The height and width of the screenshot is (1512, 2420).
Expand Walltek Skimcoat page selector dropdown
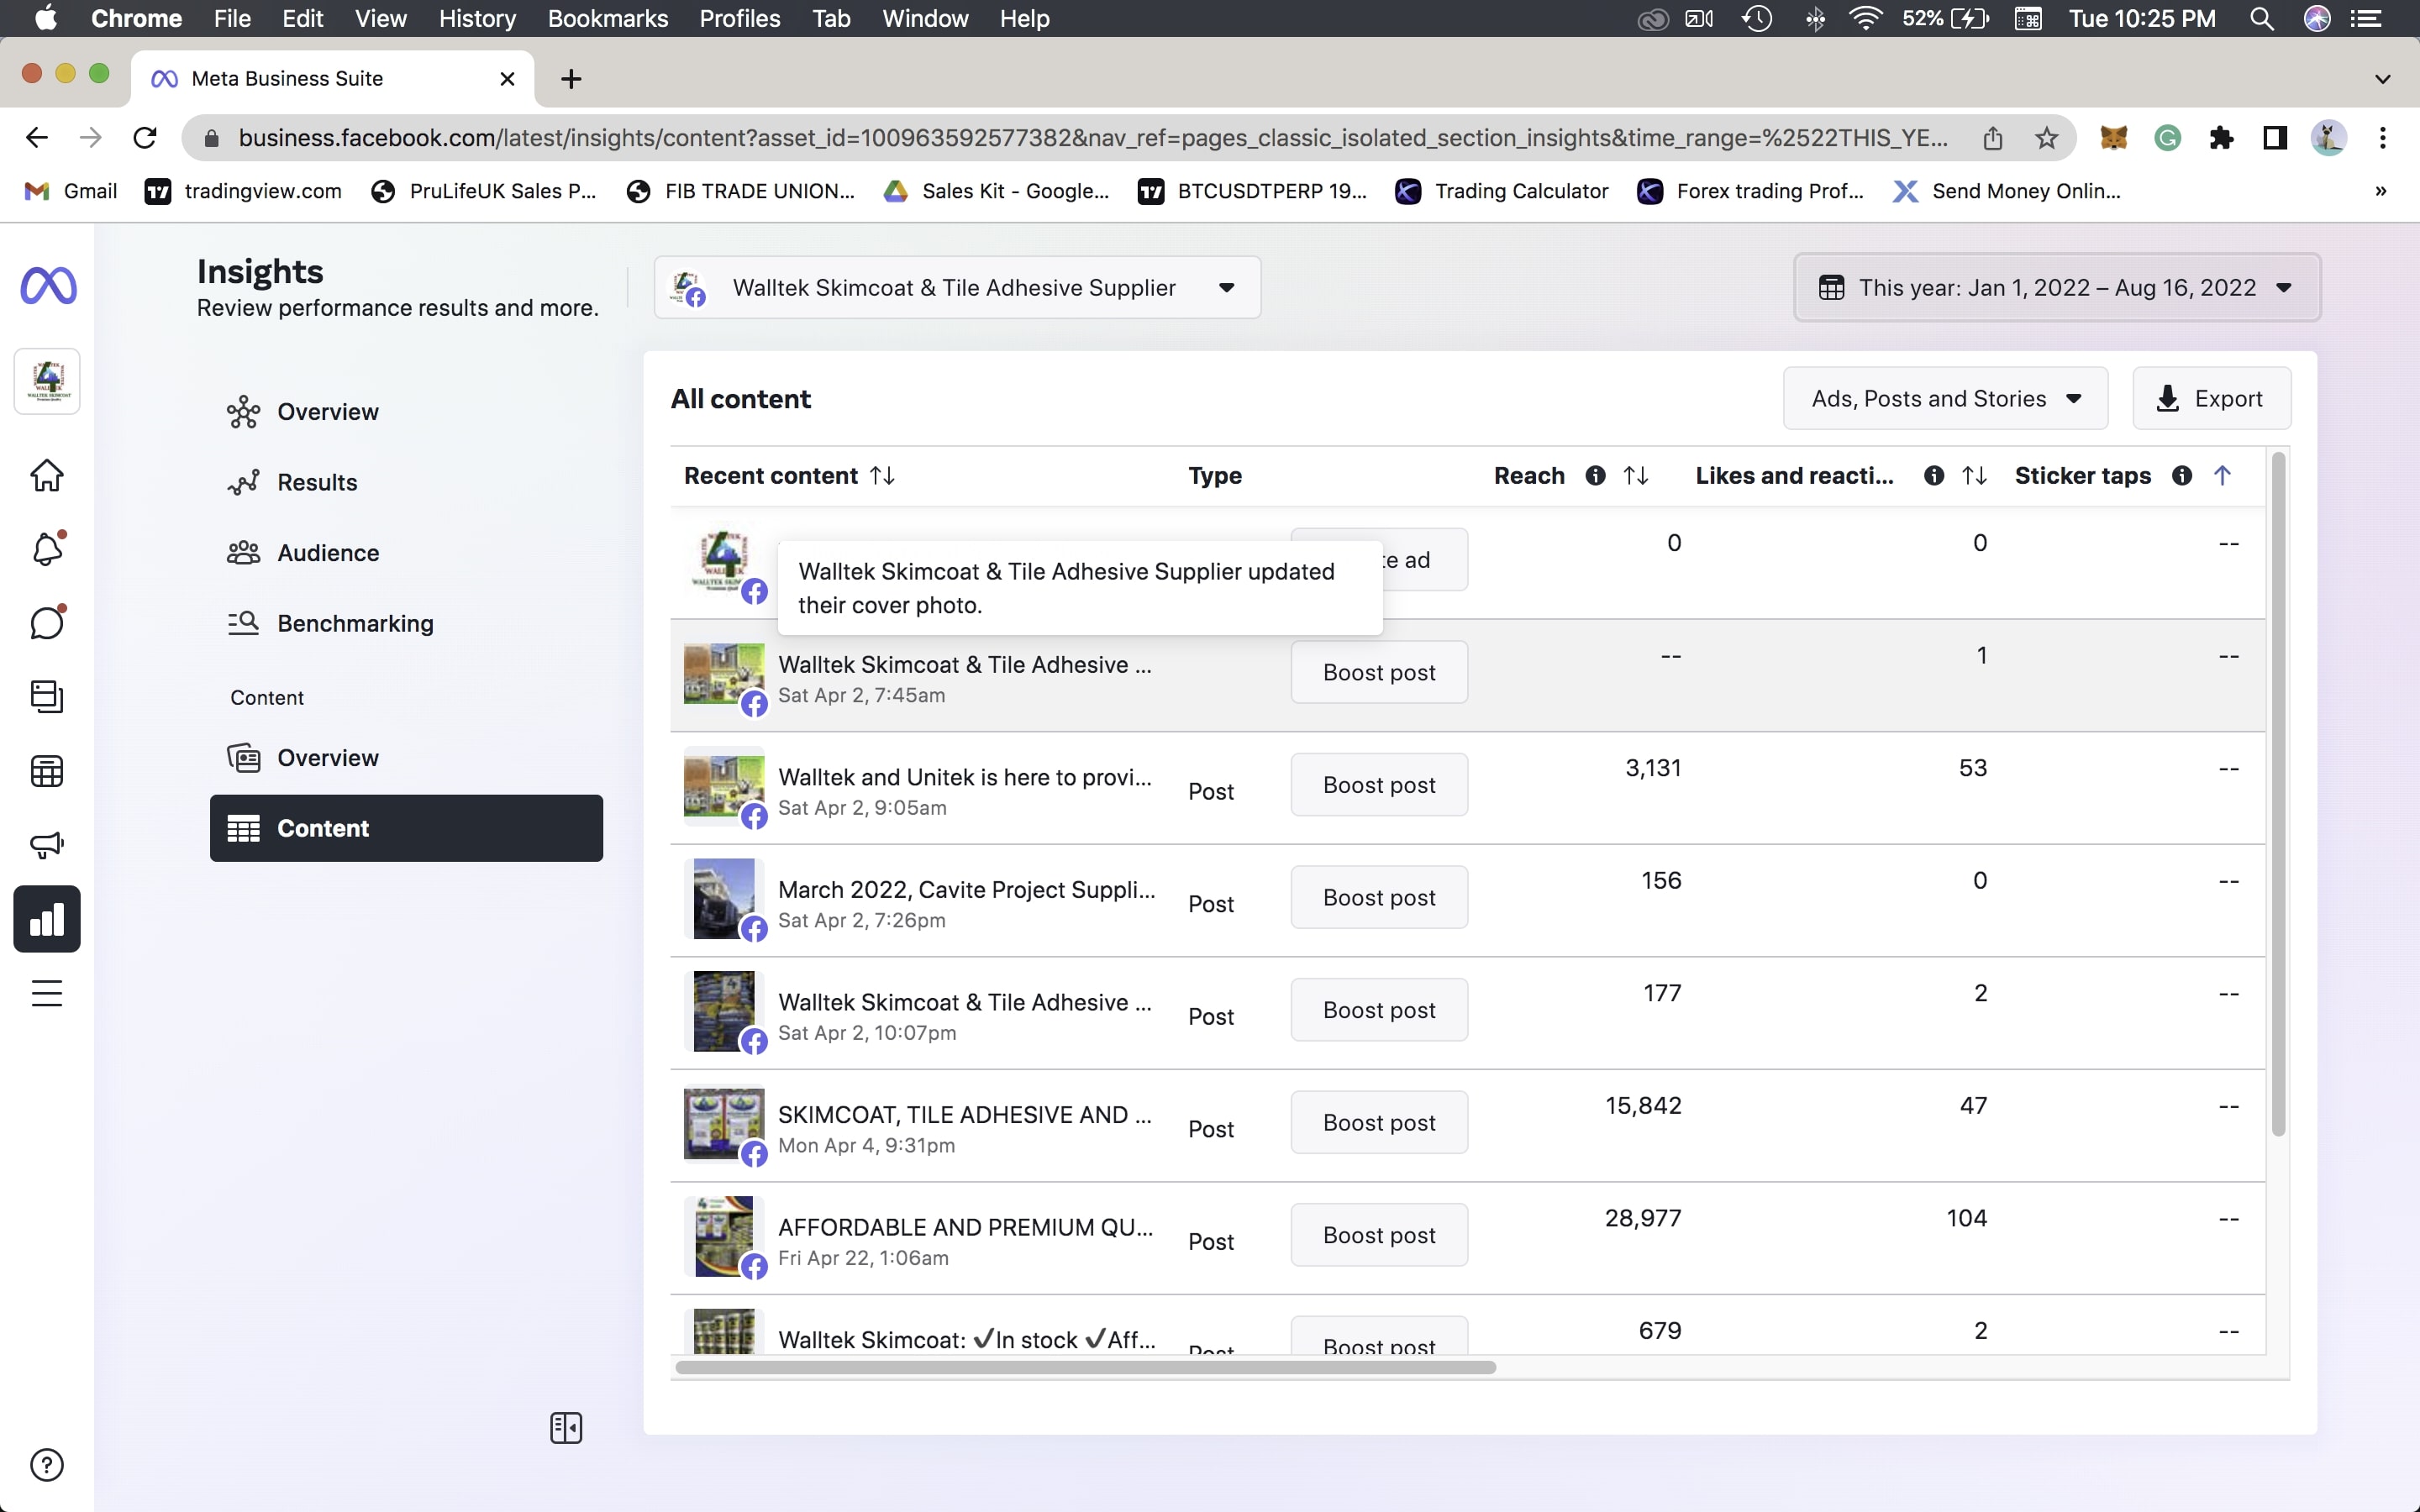957,288
